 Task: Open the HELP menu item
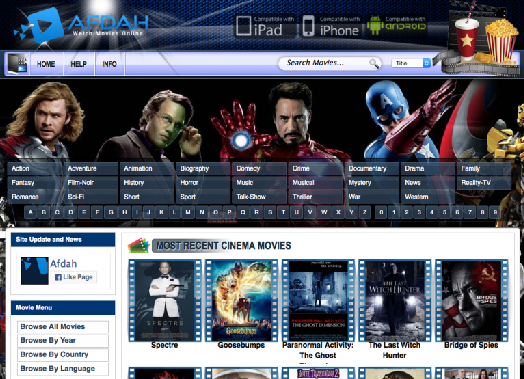[79, 64]
